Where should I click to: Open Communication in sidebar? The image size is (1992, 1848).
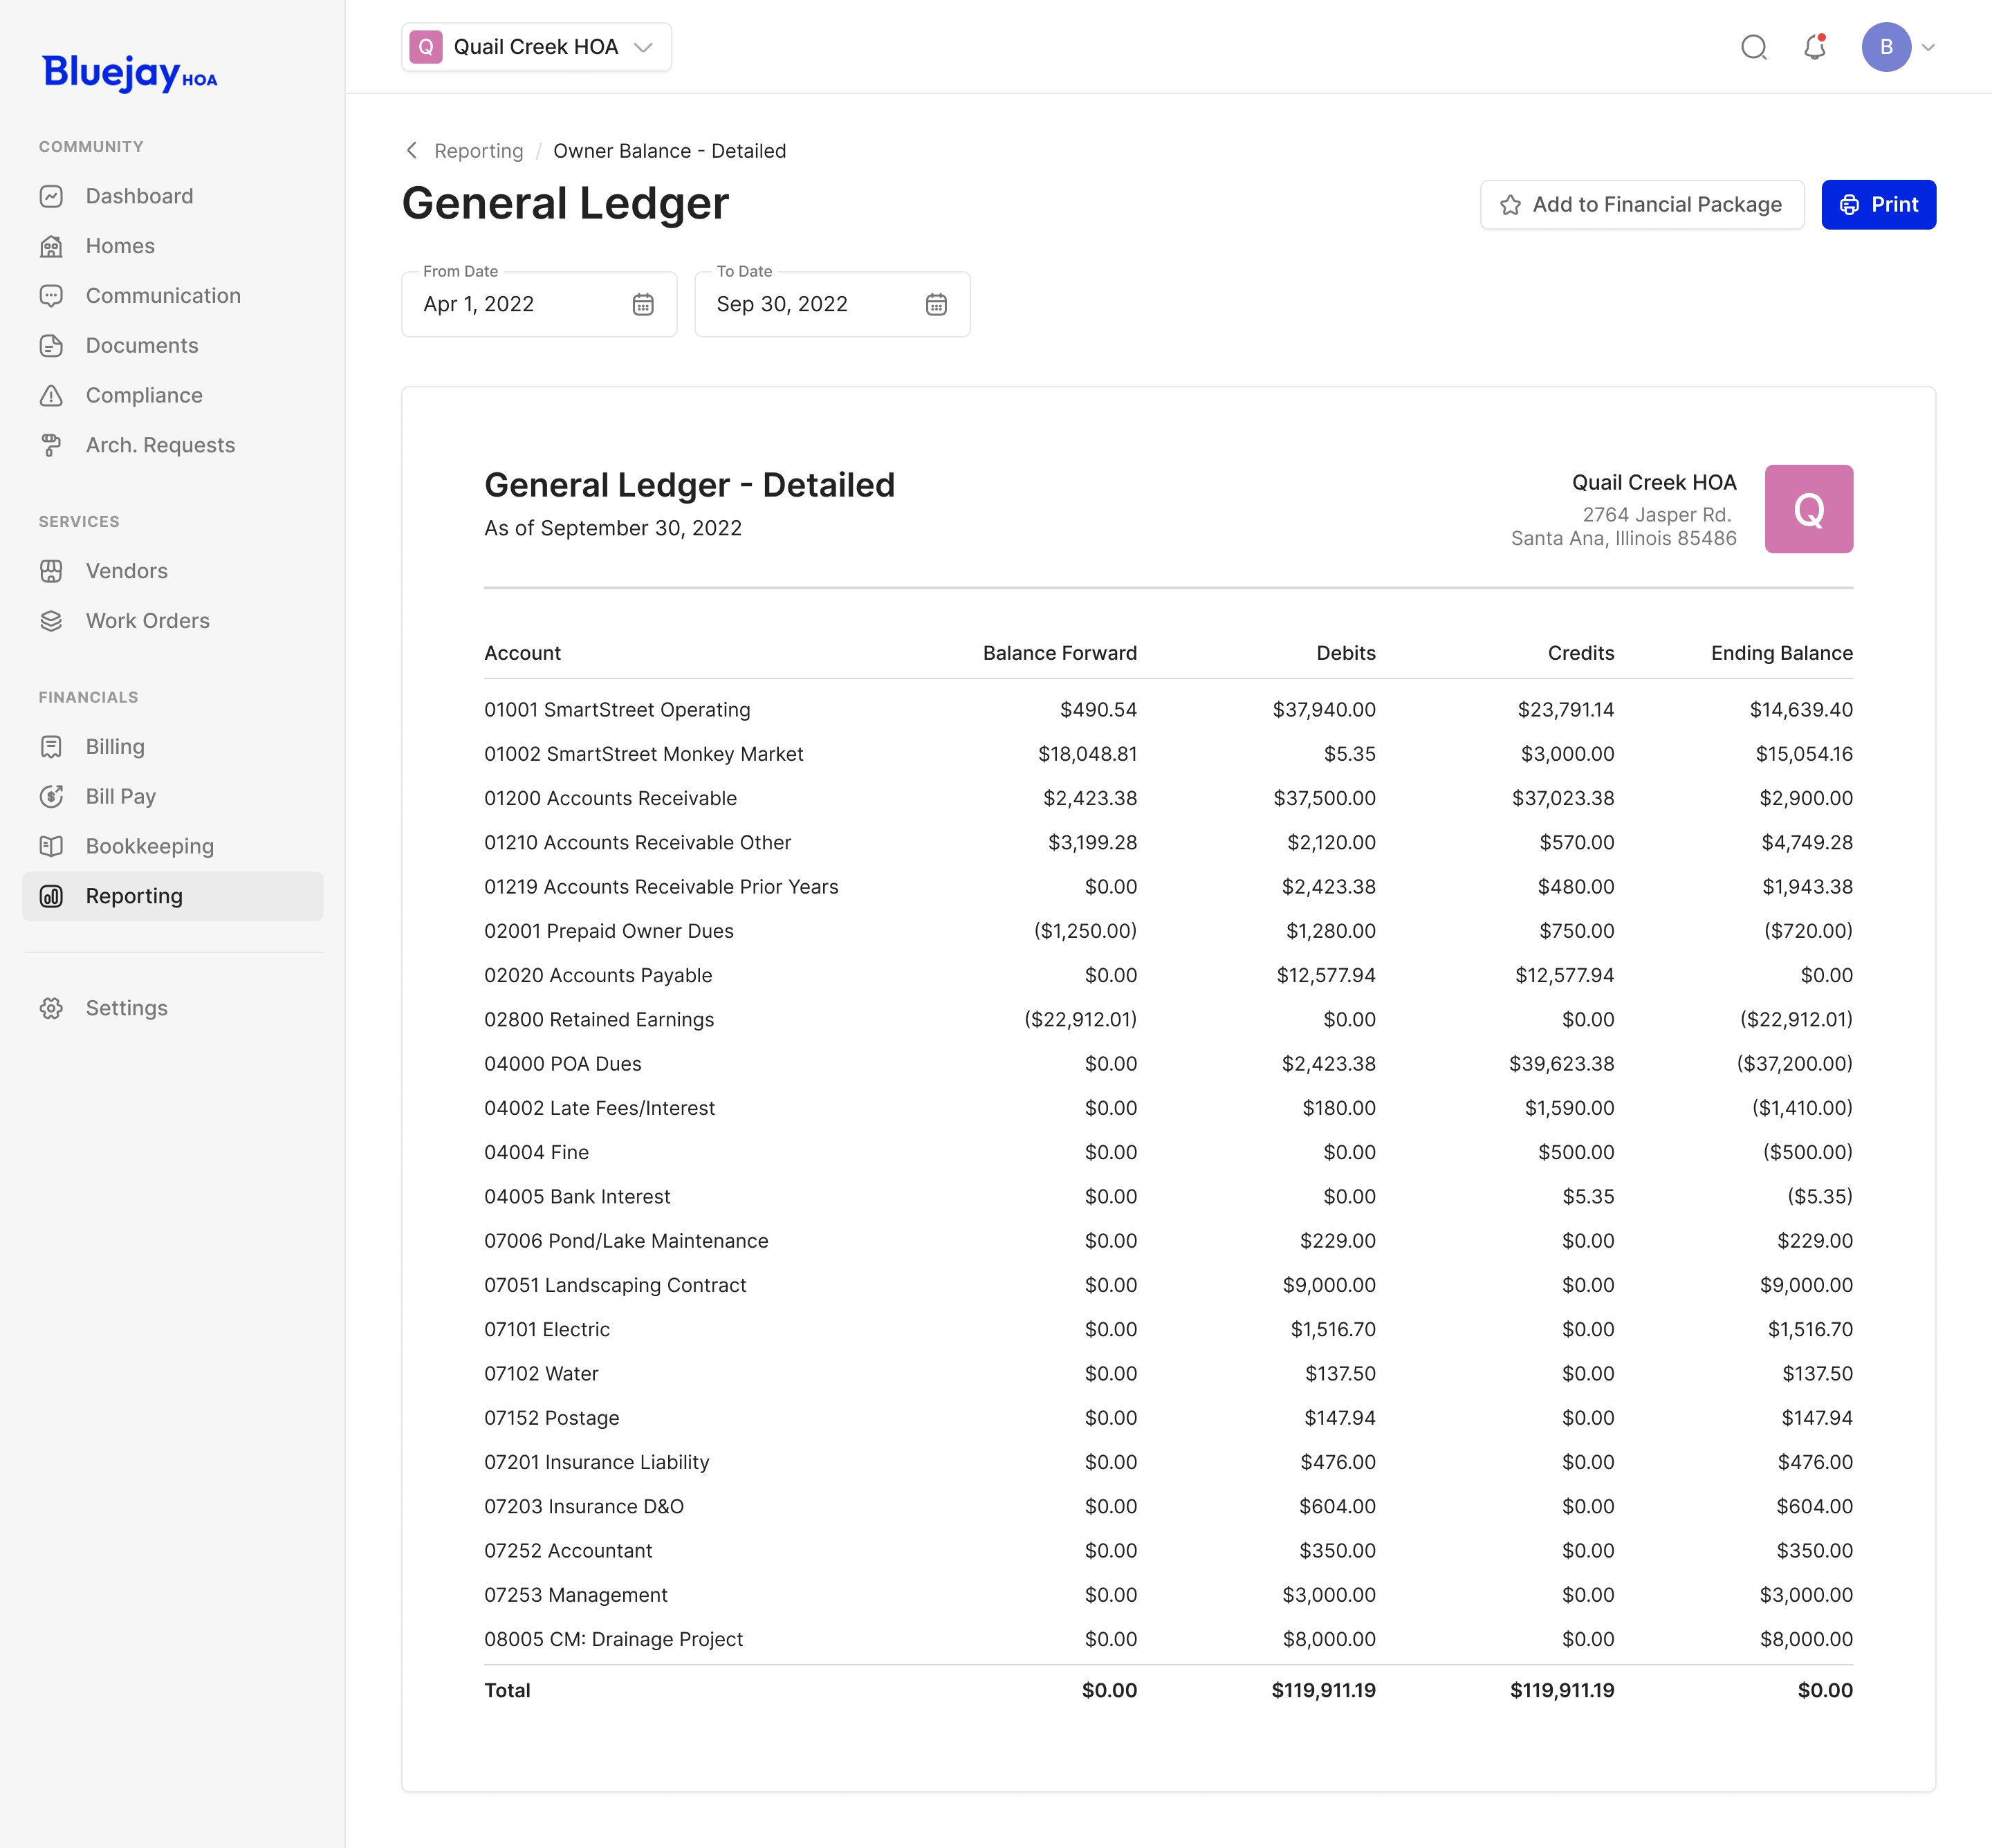(172, 296)
